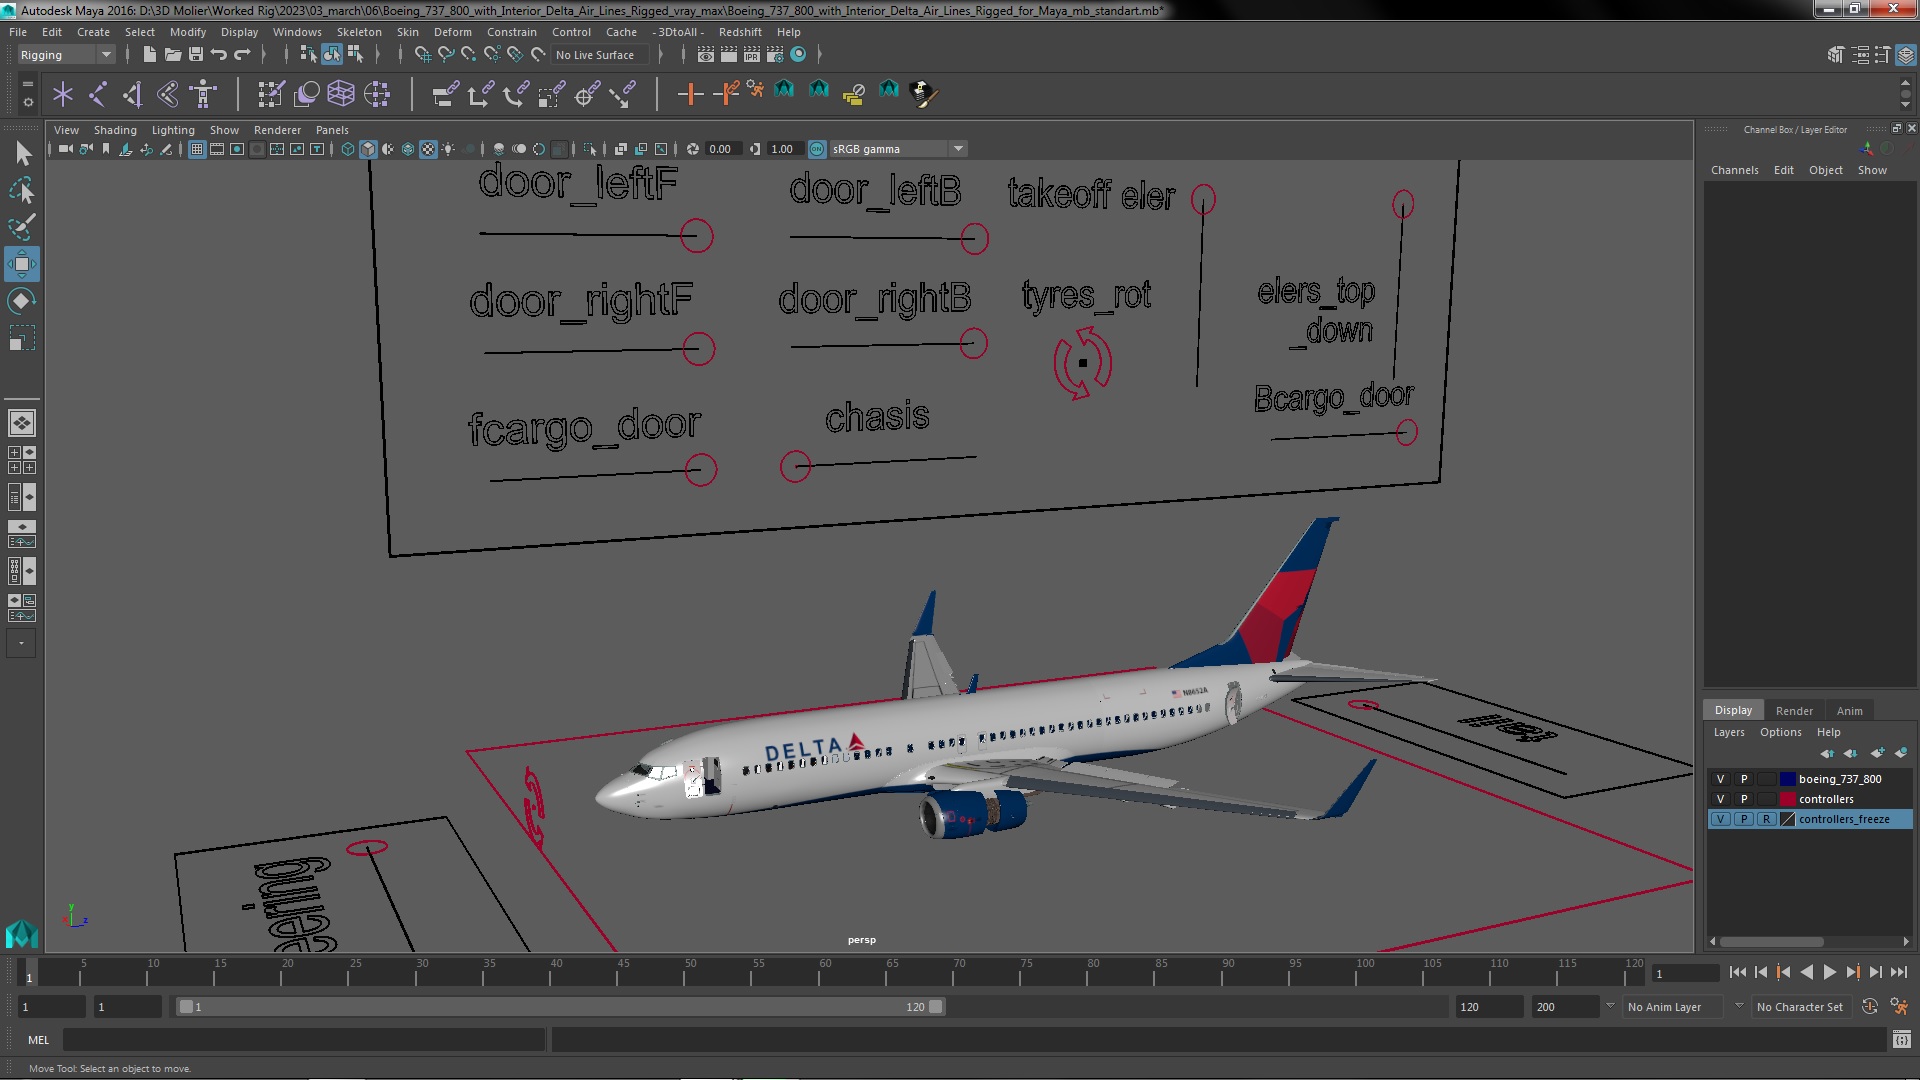Viewport: 1920px width, 1080px height.
Task: Toggle R reference mode on controllers_freeze layer
Action: pyautogui.click(x=1767, y=819)
